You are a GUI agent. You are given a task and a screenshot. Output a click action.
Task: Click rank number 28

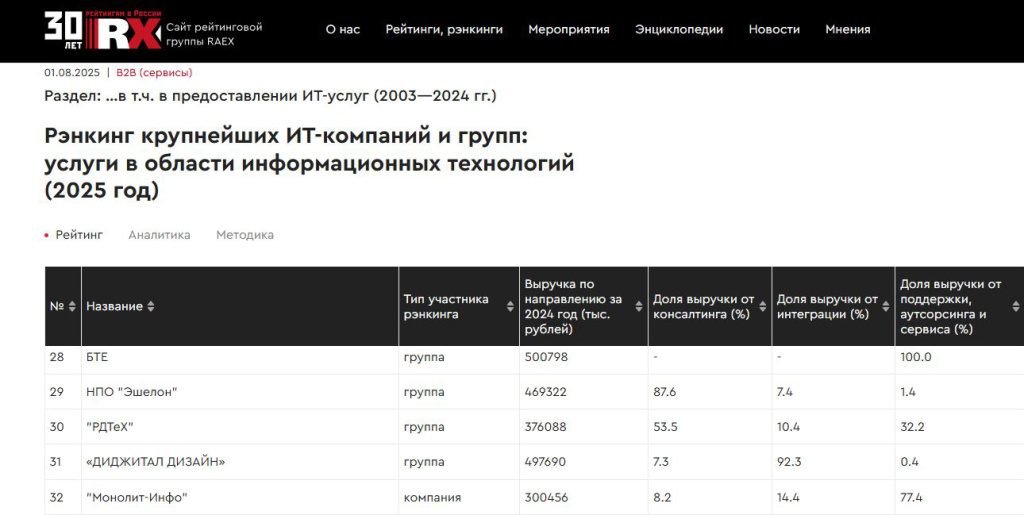coord(57,357)
